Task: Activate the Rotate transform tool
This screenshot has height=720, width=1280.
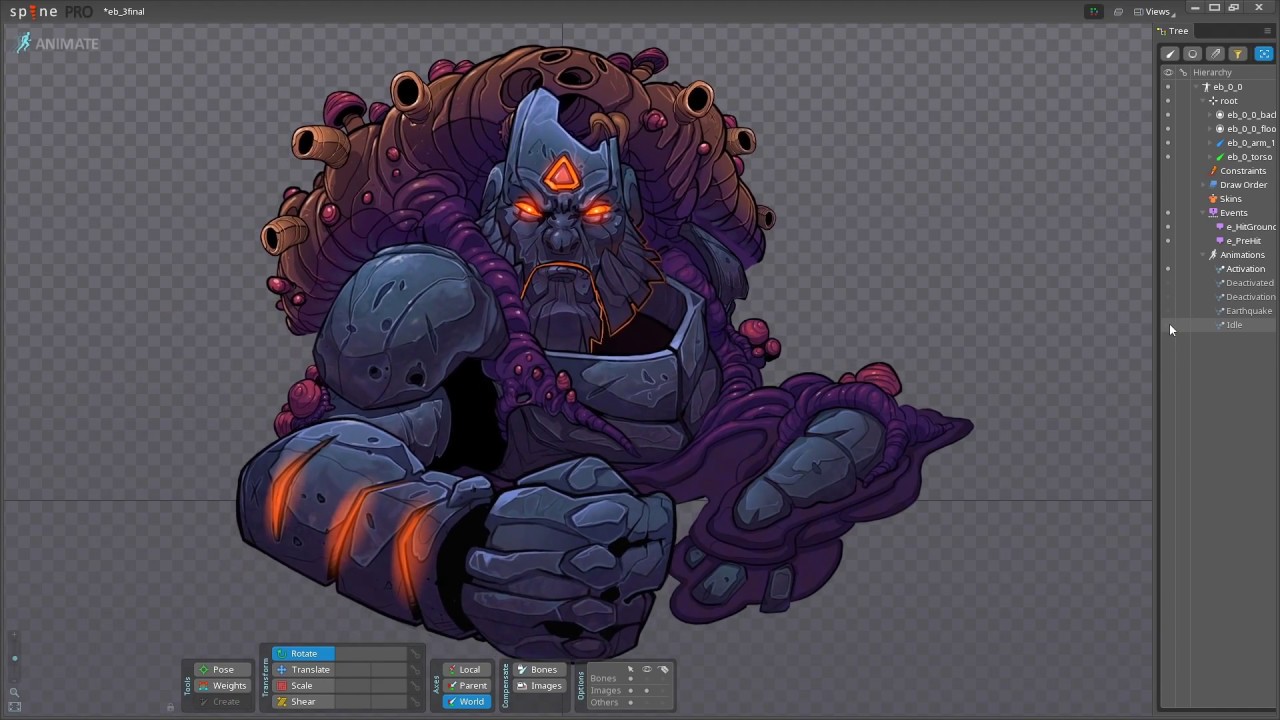Action: [303, 654]
